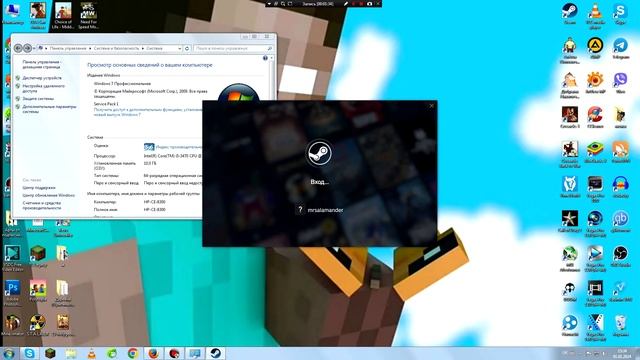Open Firefox from the taskbar

(x=153, y=353)
